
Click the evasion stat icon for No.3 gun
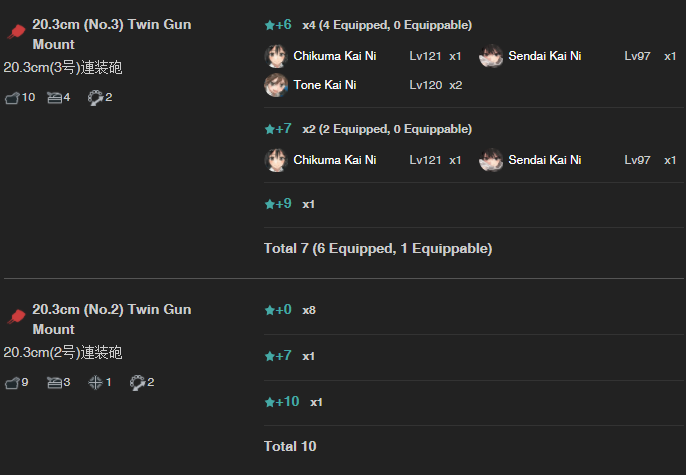tap(95, 98)
